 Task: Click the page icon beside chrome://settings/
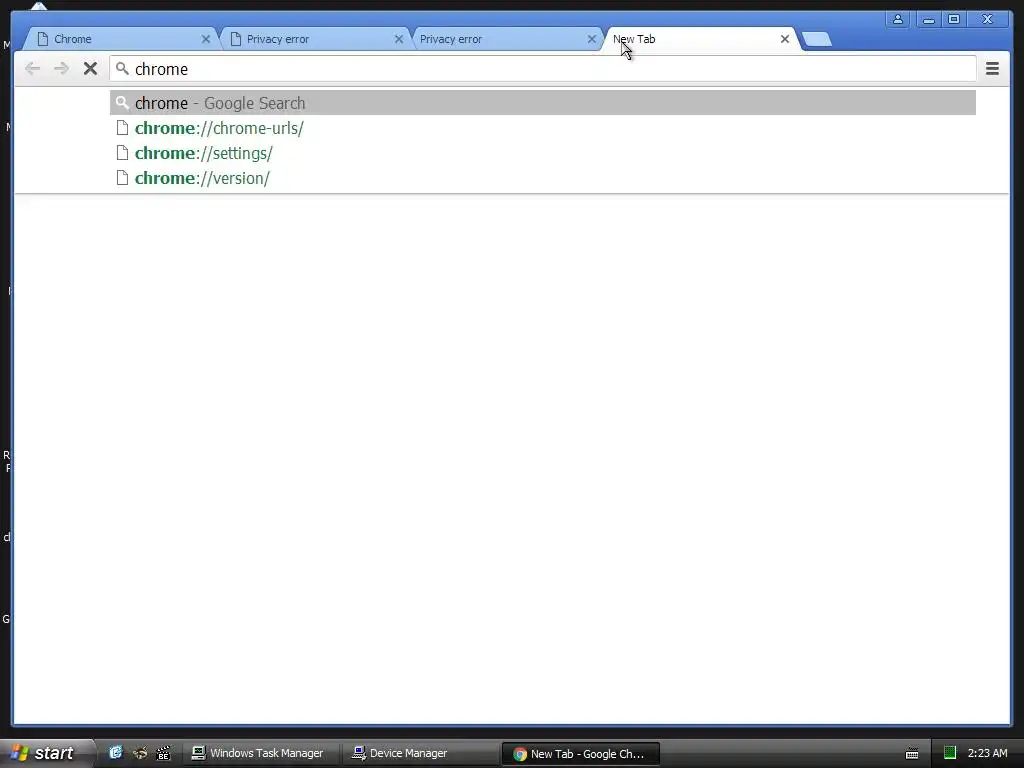[122, 153]
